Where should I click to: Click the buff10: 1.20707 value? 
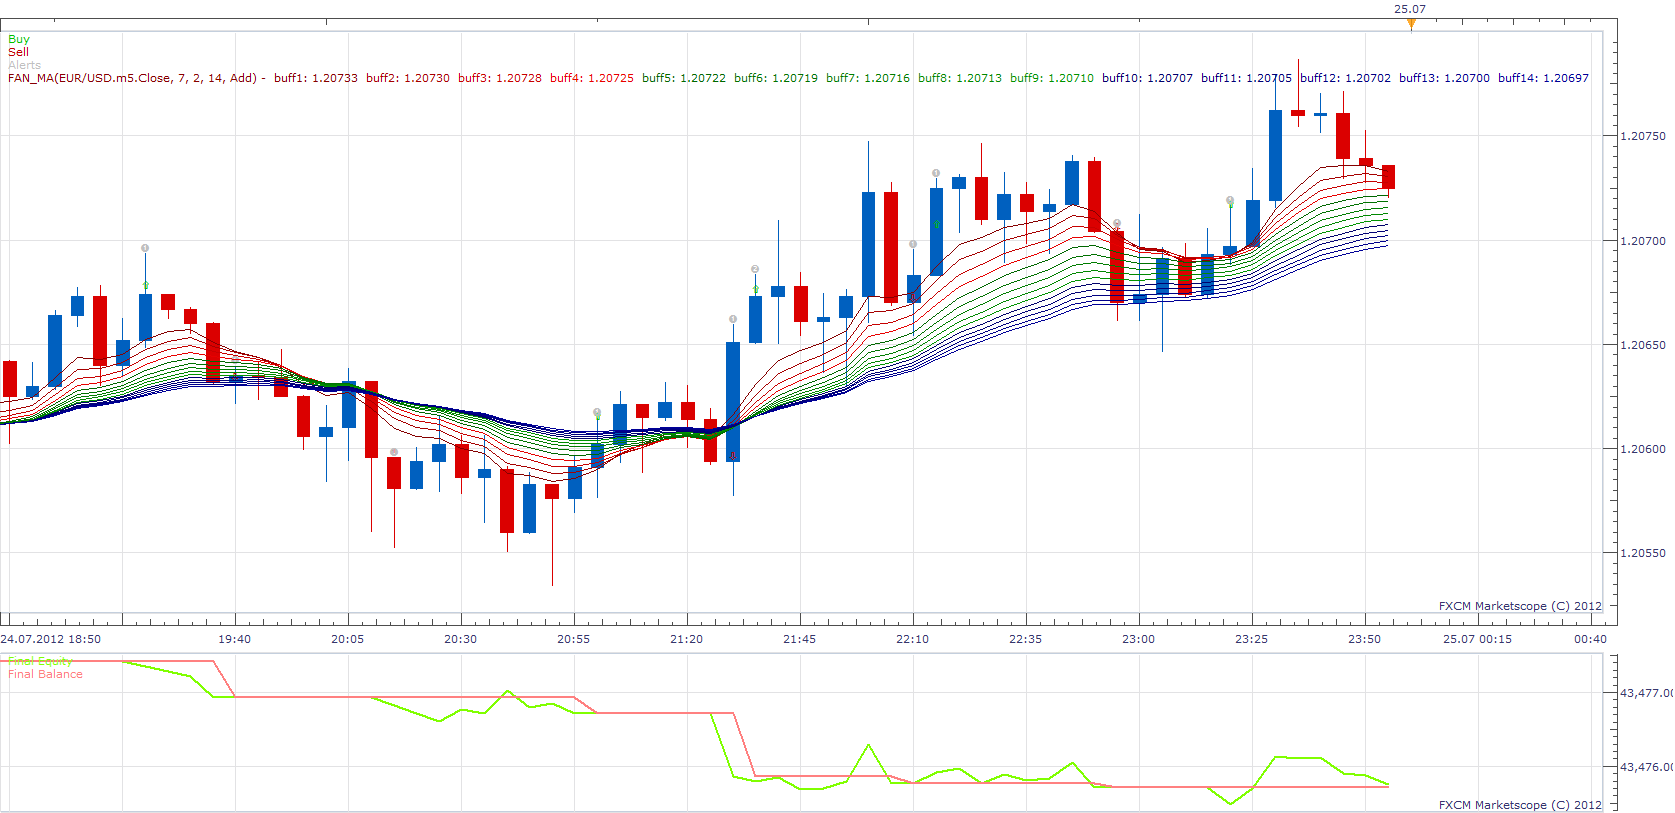click(1147, 78)
